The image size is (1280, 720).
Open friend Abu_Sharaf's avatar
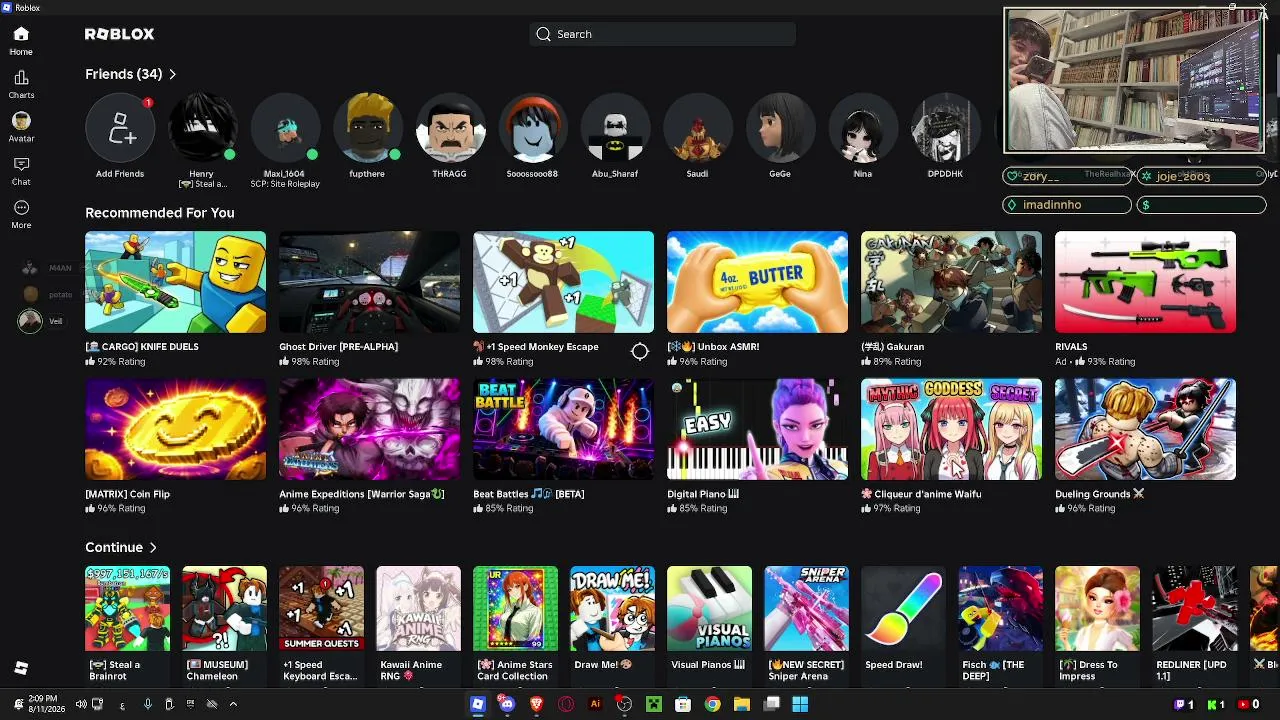pos(615,128)
